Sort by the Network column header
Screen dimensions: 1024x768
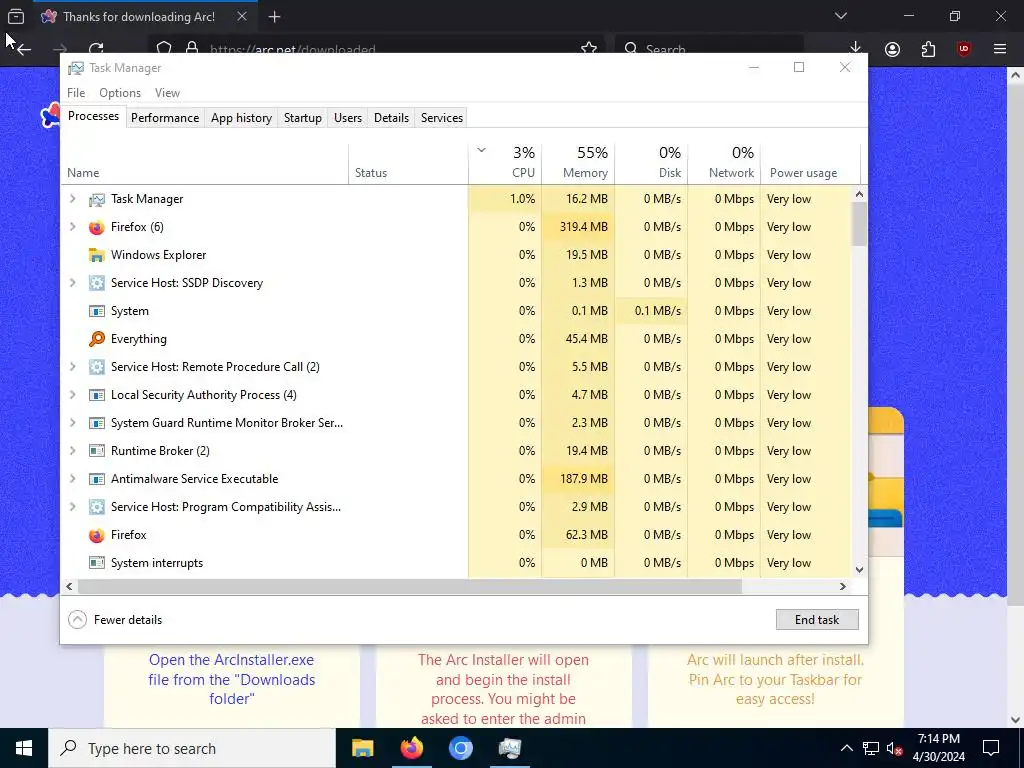pos(724,161)
